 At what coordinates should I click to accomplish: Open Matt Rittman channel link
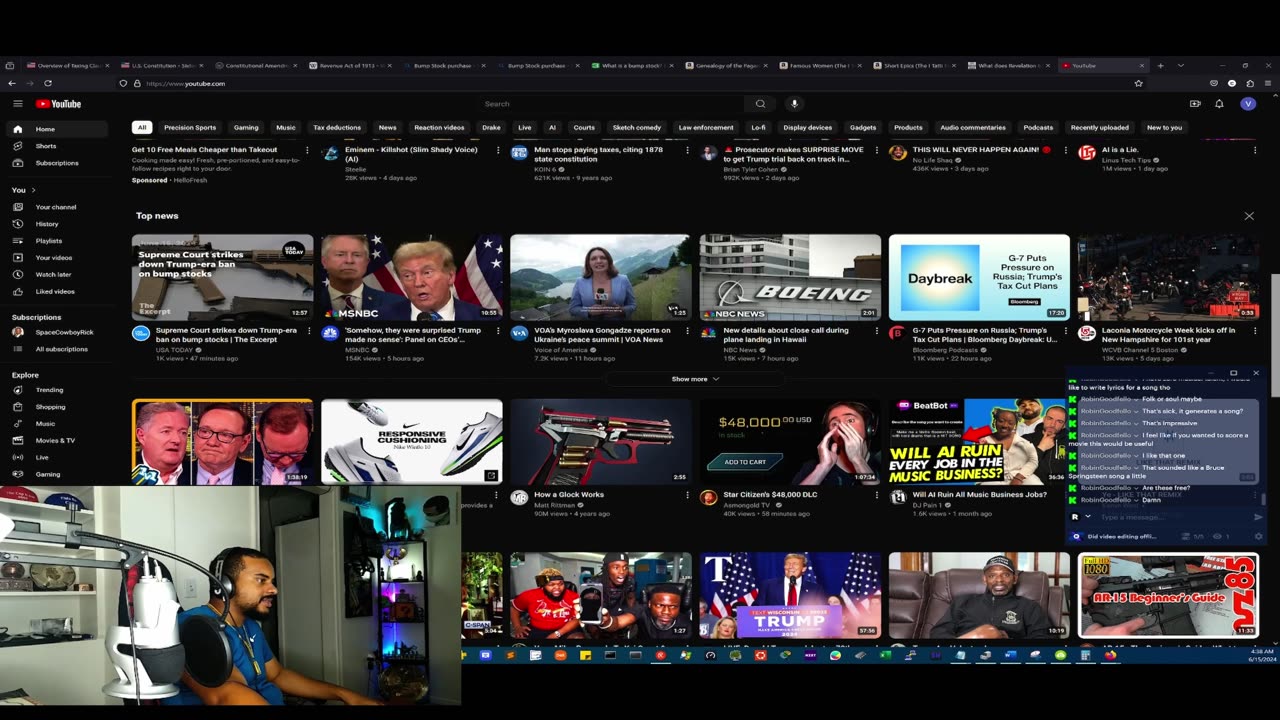pos(554,505)
